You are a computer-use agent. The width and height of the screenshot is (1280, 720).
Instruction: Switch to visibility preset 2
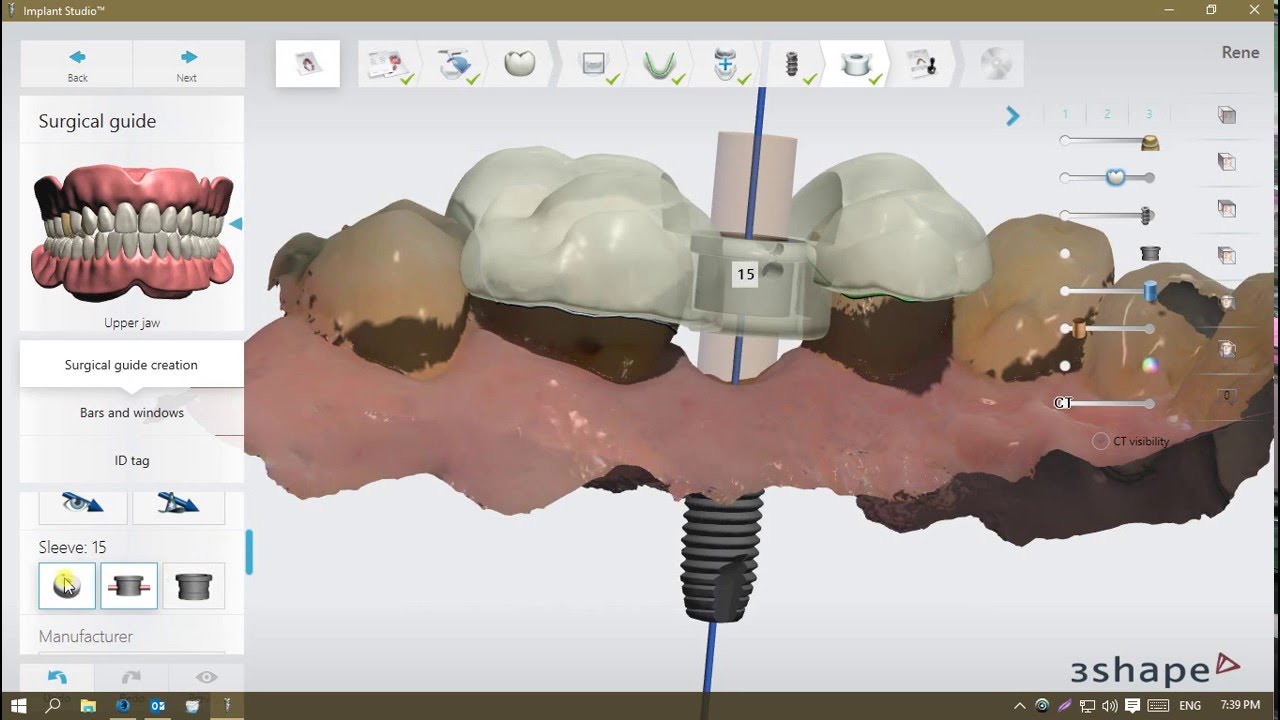1107,114
